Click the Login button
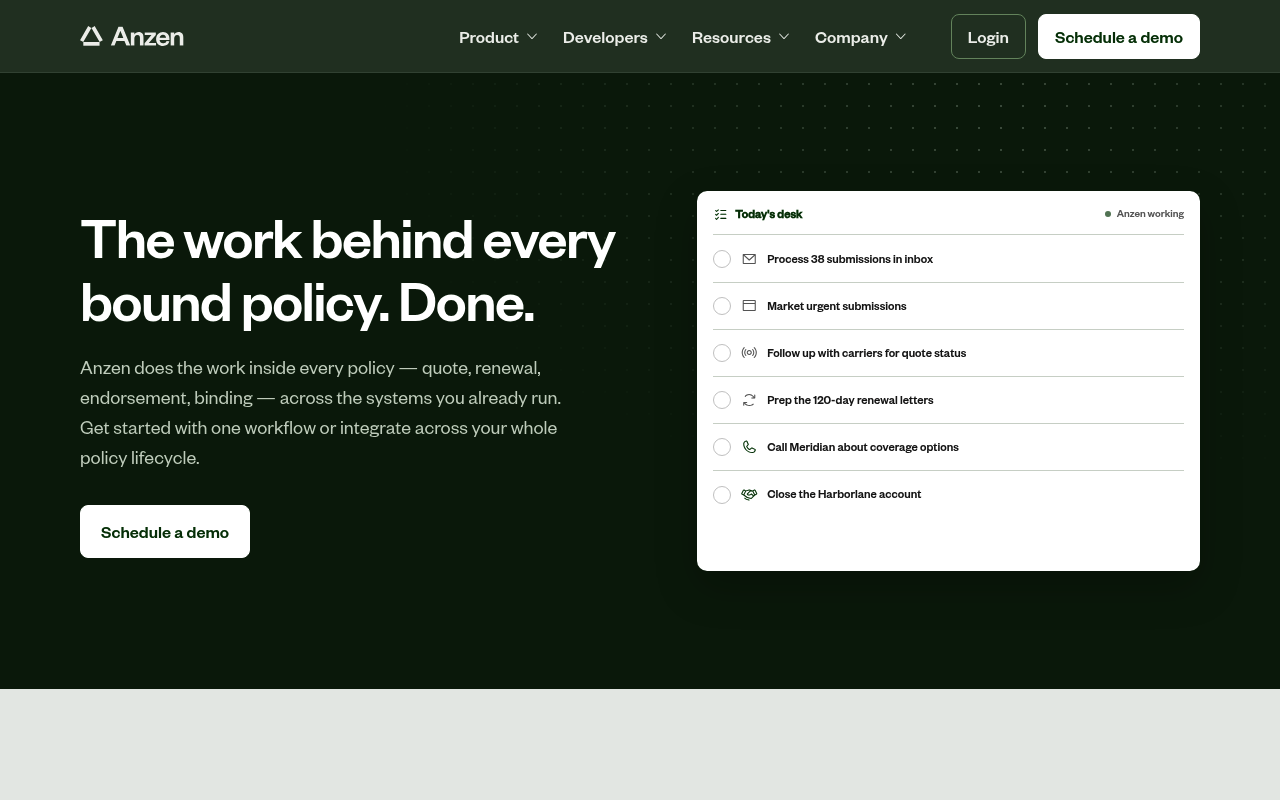 (x=988, y=37)
